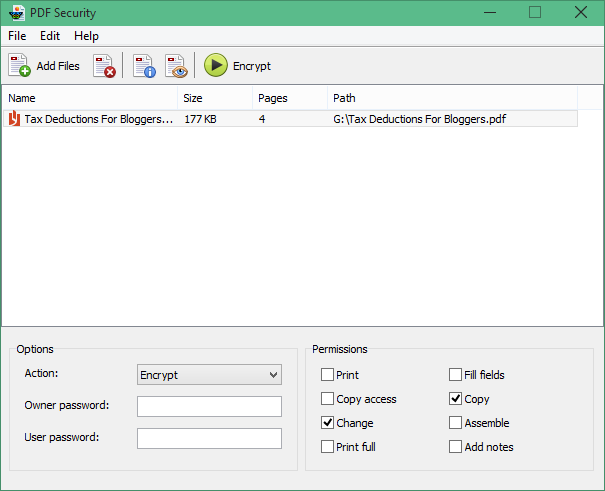605x491 pixels.
Task: Open the File menu
Action: pos(17,36)
